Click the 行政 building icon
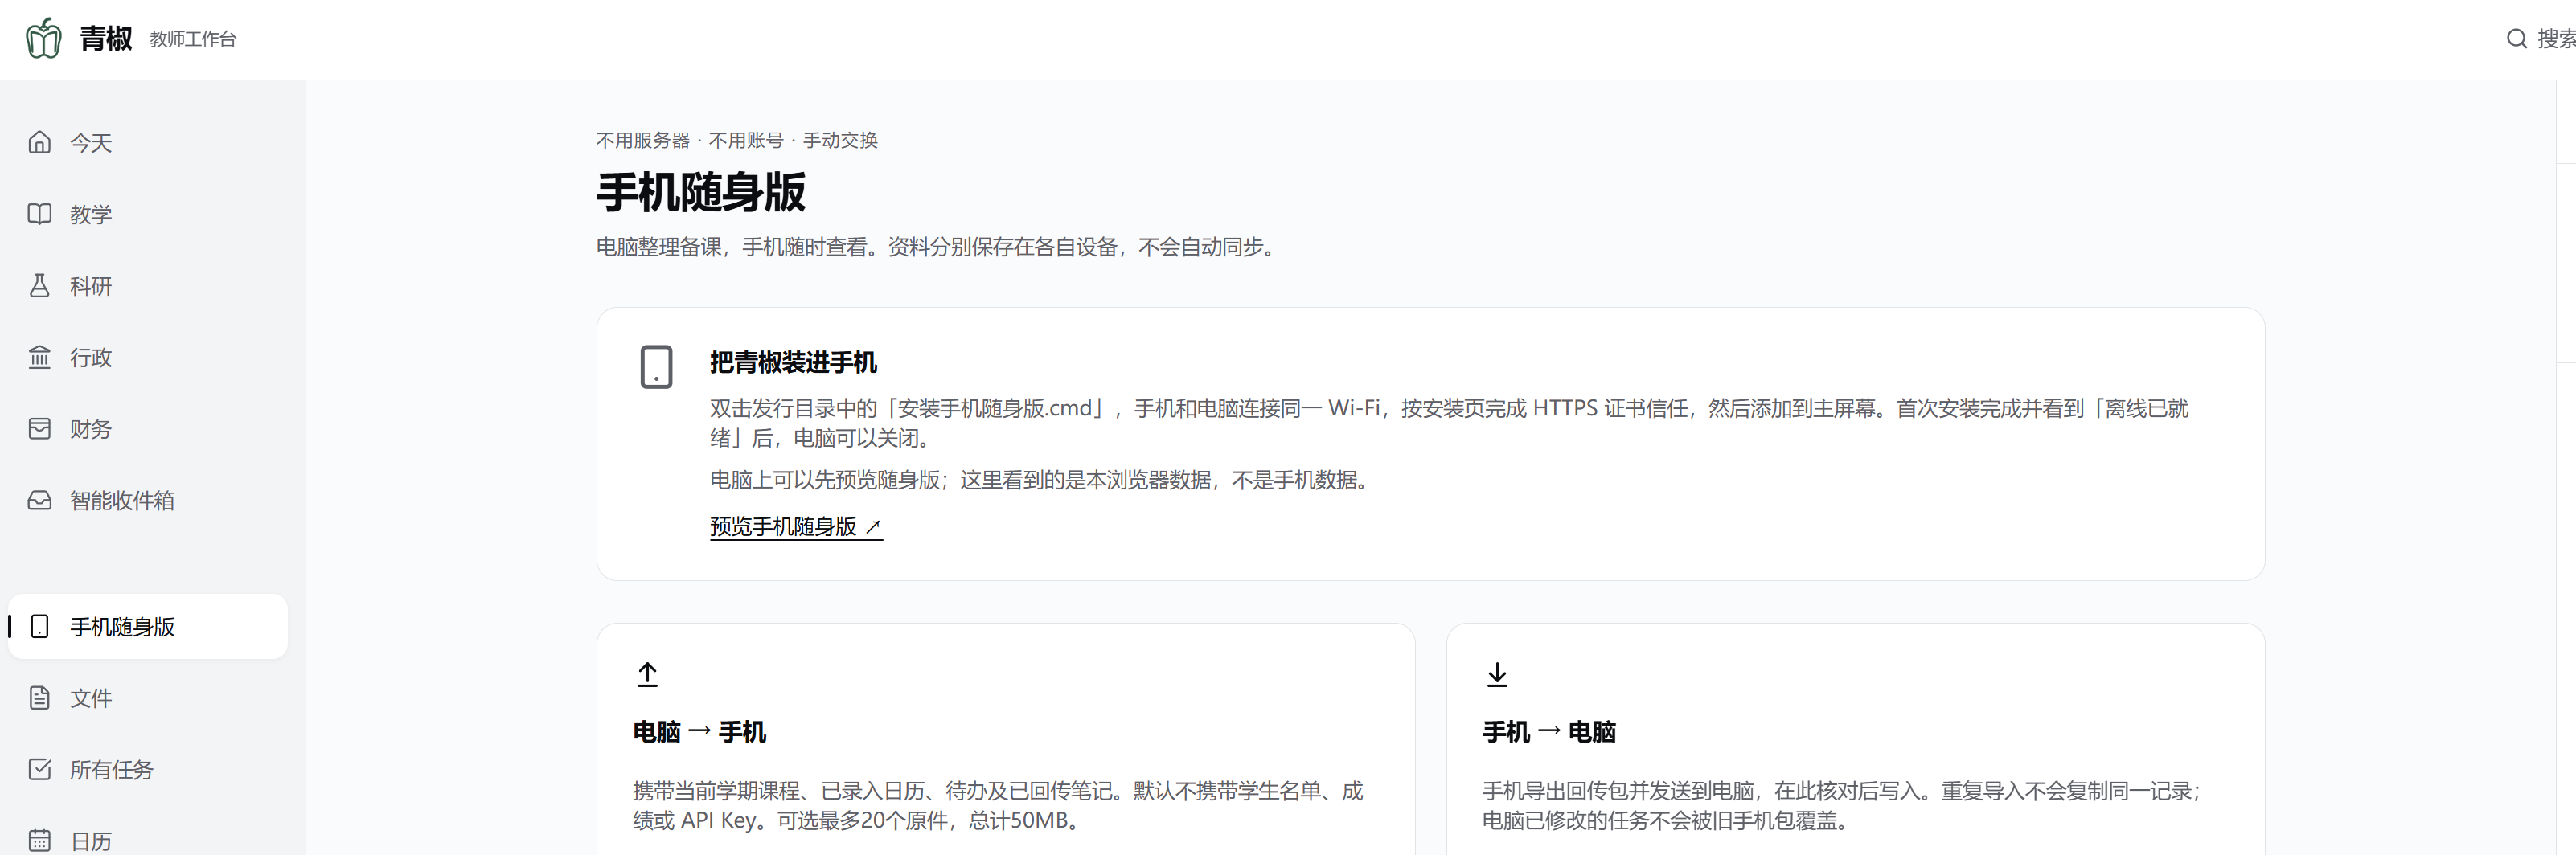The image size is (2576, 855). coord(40,357)
